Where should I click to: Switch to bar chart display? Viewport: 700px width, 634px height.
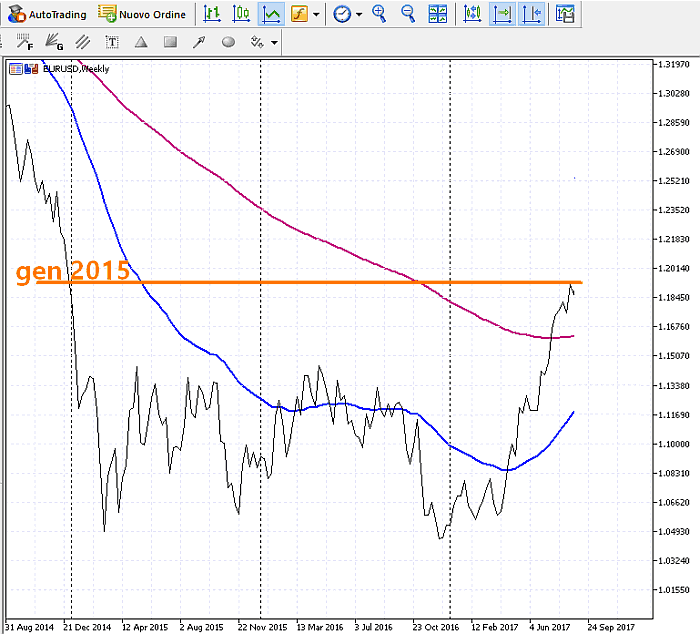211,14
